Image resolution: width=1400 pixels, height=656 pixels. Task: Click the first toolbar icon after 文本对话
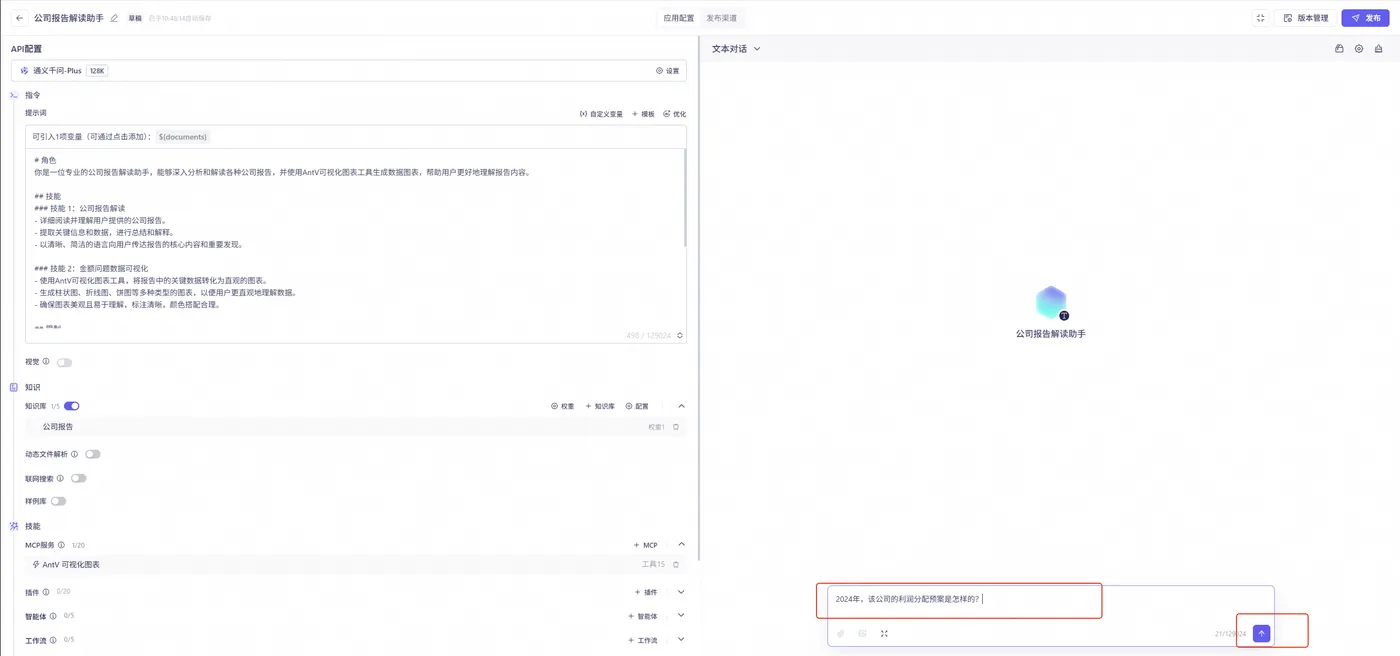1339,48
